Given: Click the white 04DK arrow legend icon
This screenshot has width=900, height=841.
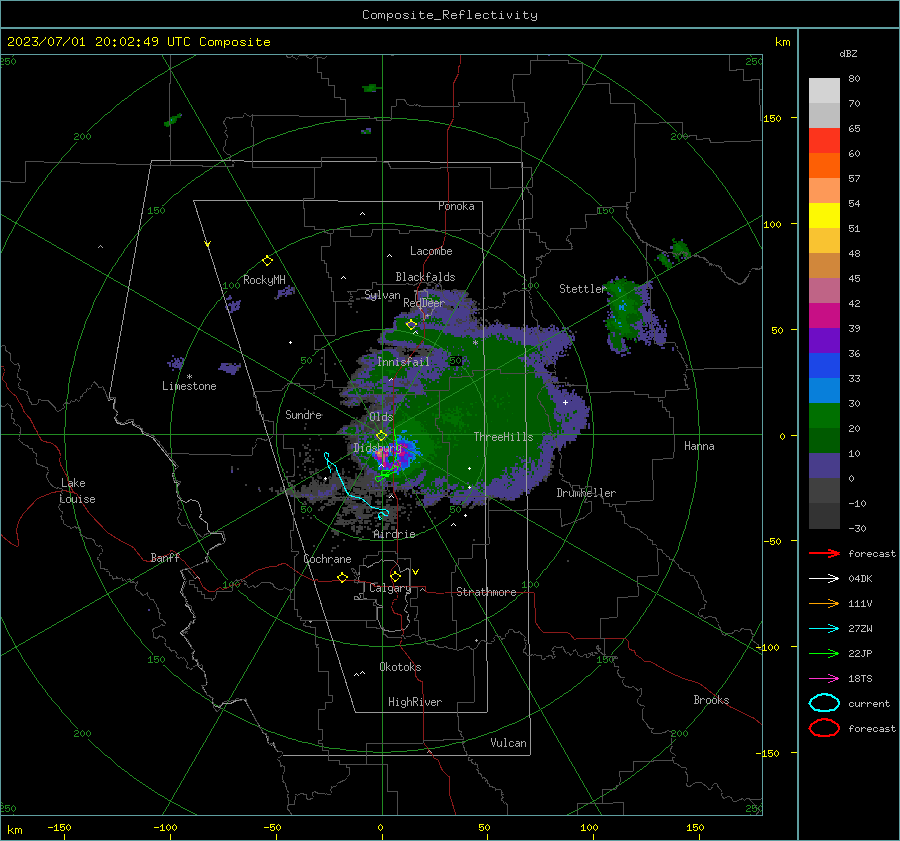Looking at the screenshot, I should tap(824, 579).
